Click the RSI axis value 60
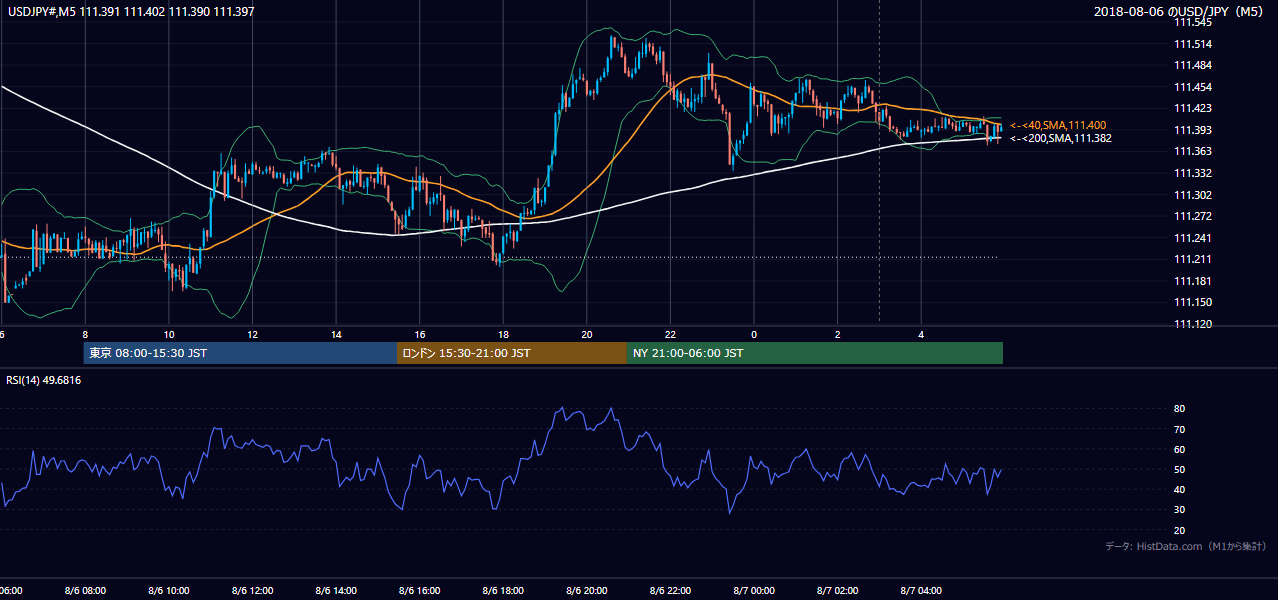The height and width of the screenshot is (600, 1278). [x=1180, y=449]
